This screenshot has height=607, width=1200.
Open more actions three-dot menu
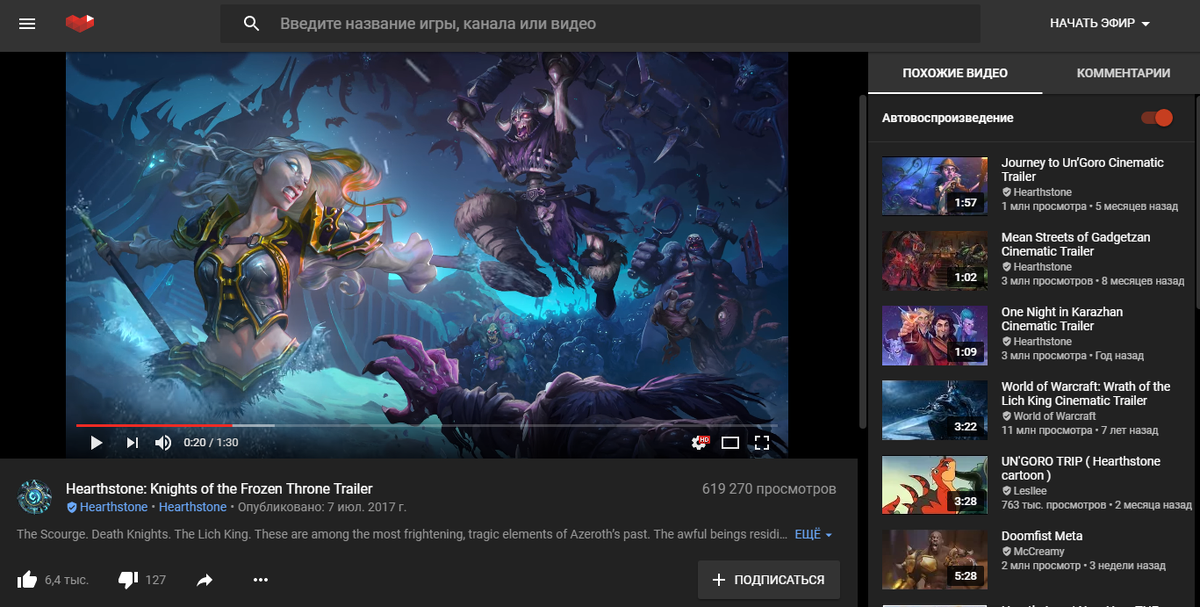261,579
